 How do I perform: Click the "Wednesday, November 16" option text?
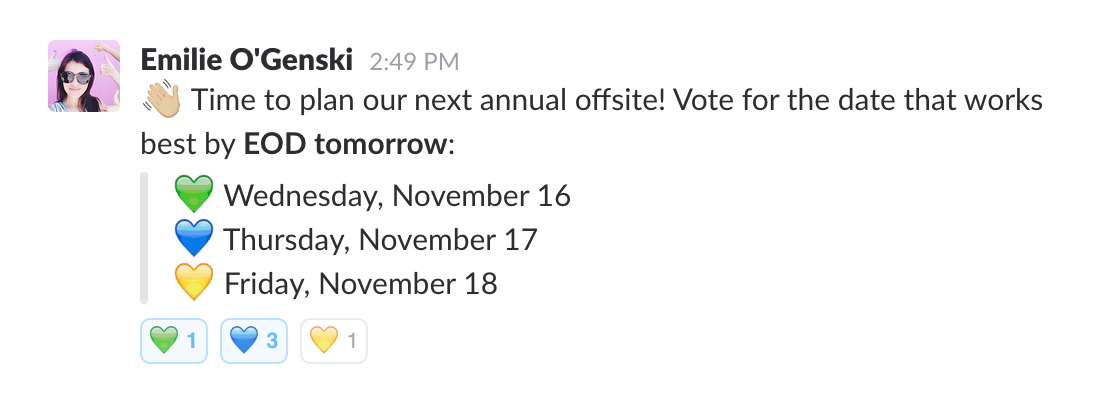coord(397,195)
